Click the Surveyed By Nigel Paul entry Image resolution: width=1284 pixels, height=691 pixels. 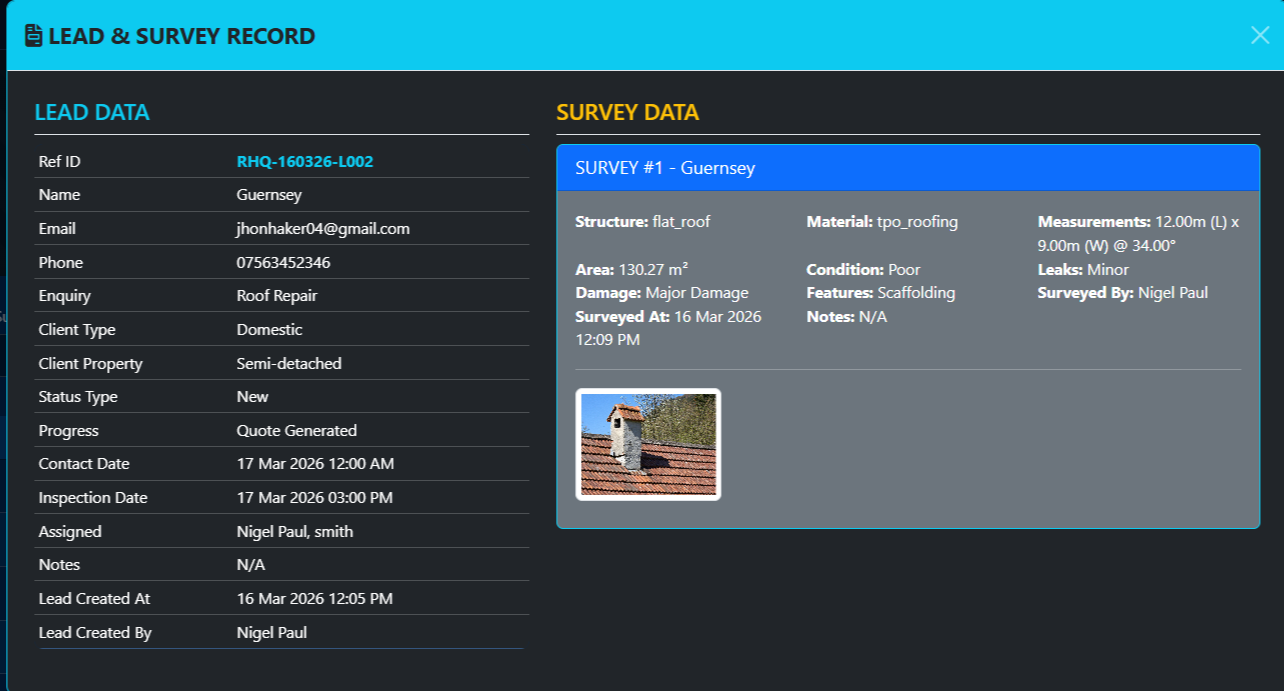(1122, 293)
